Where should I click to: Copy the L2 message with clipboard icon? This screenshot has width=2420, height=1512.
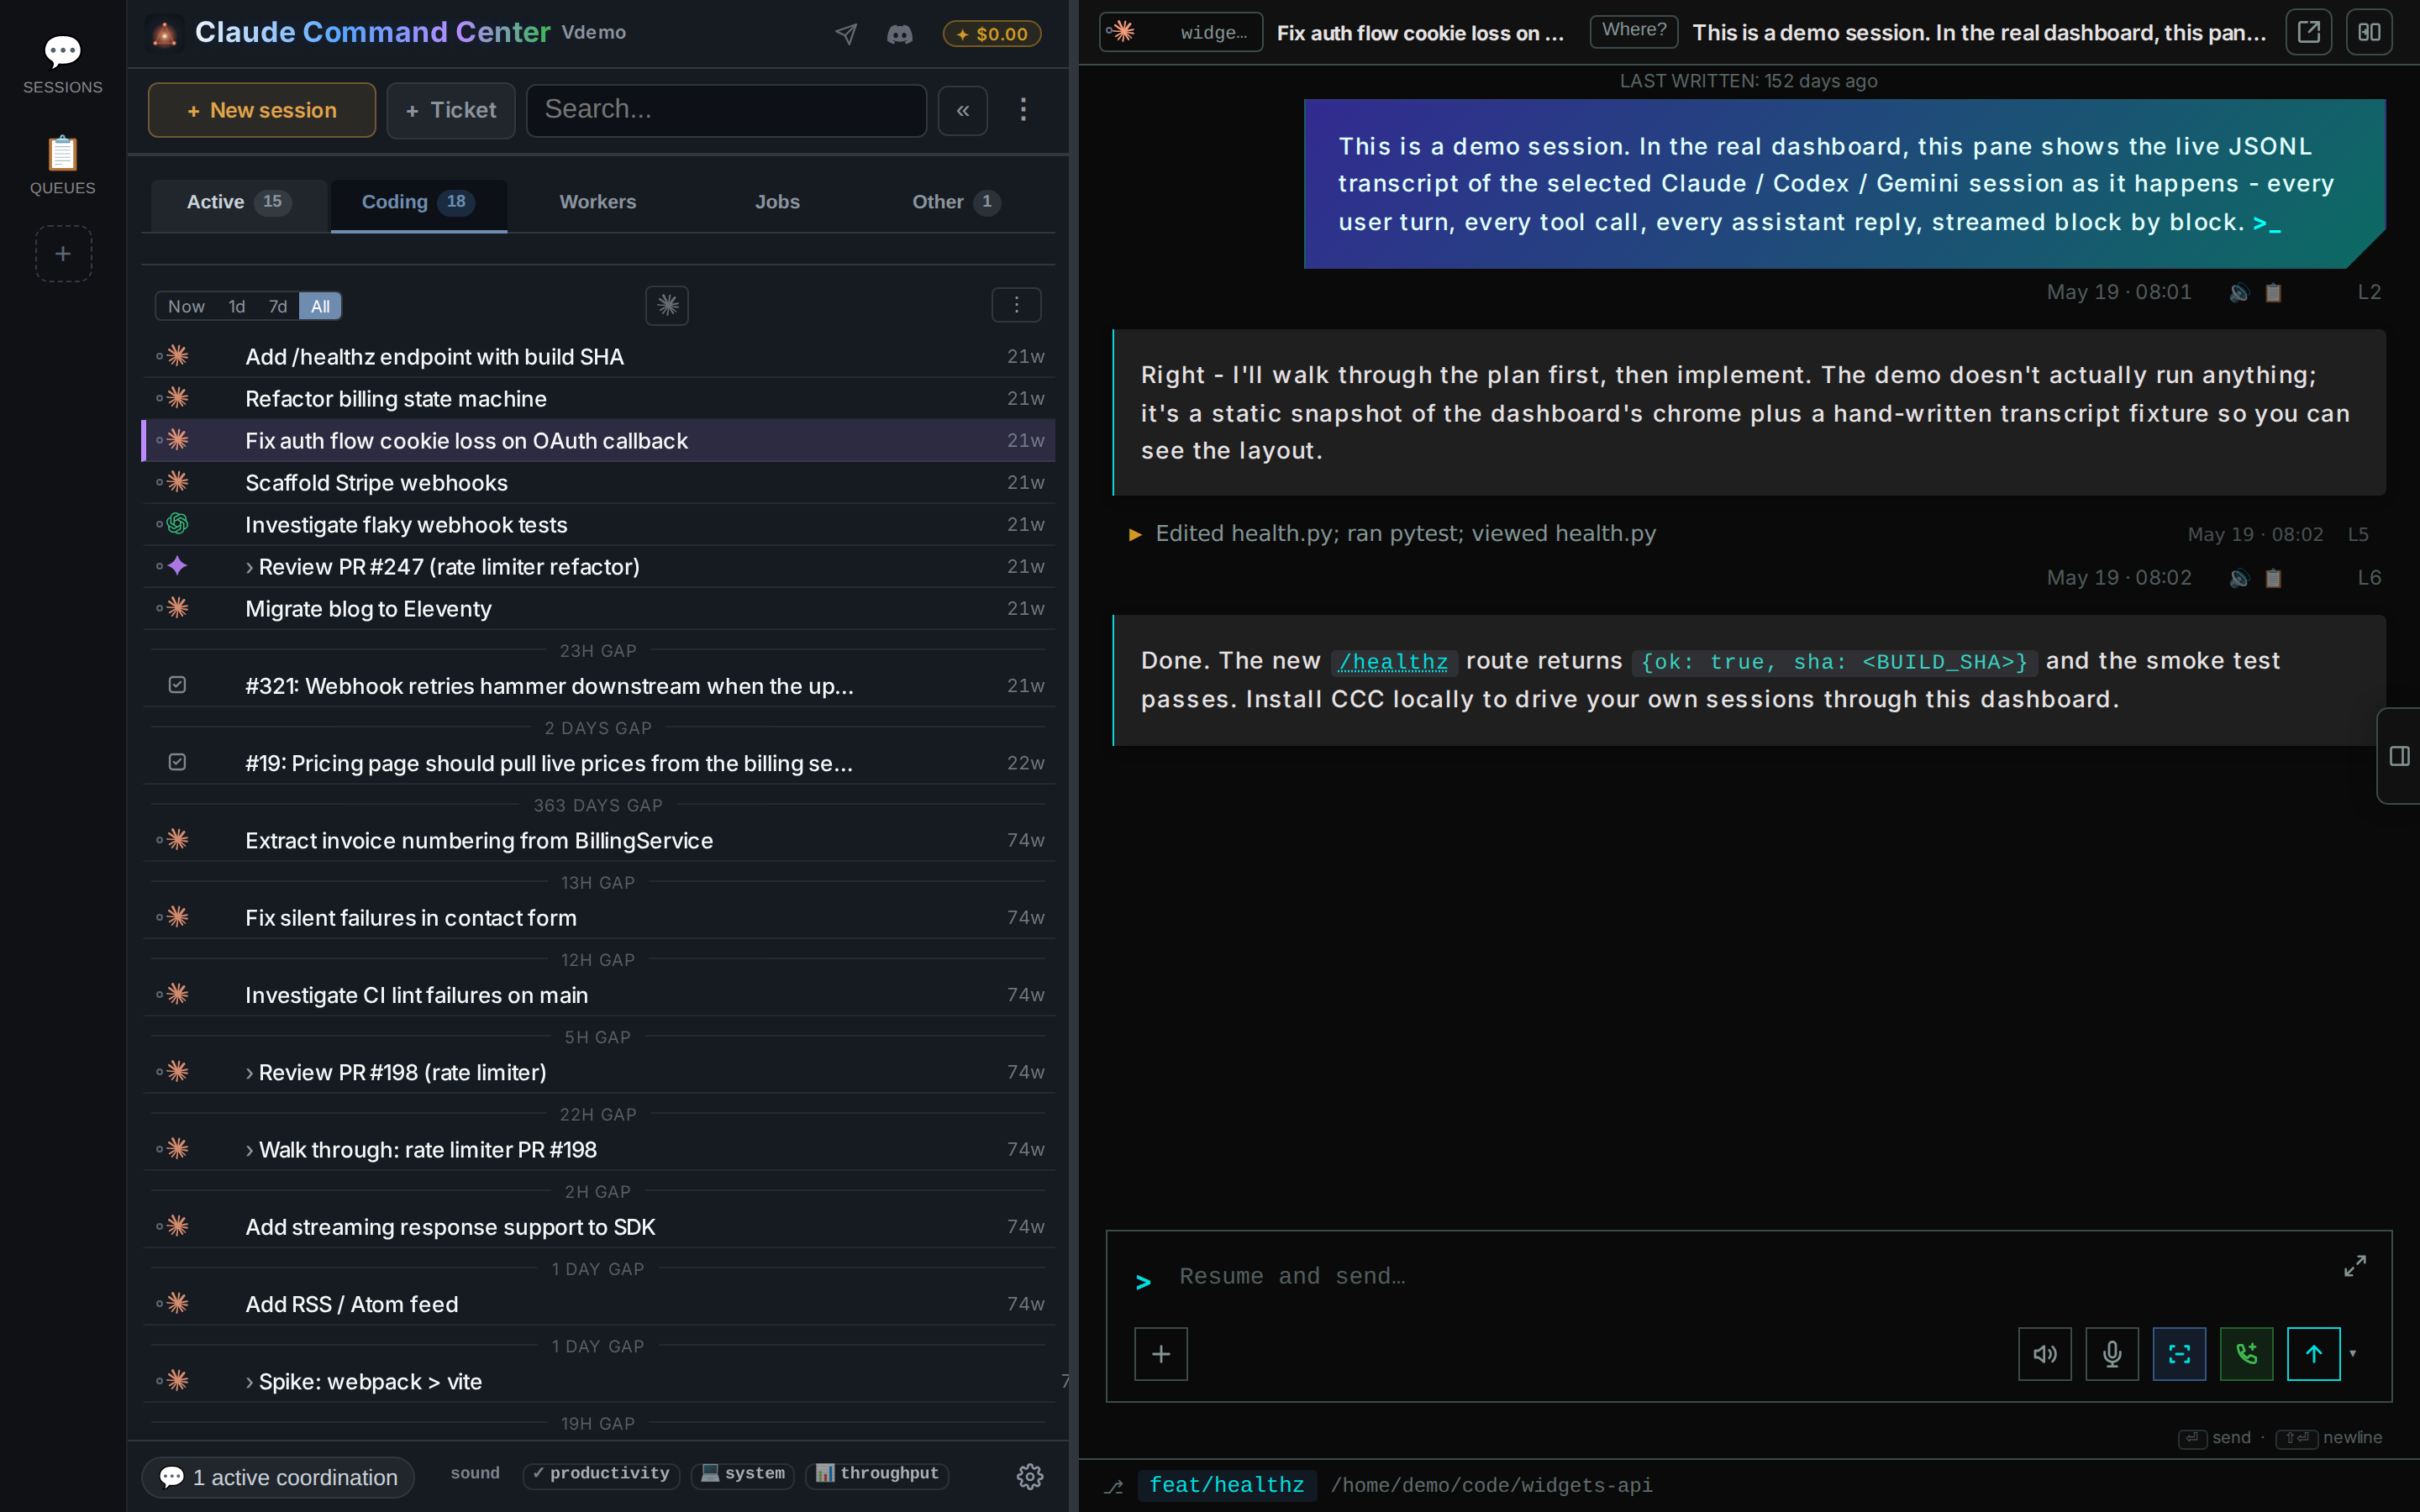2273,293
